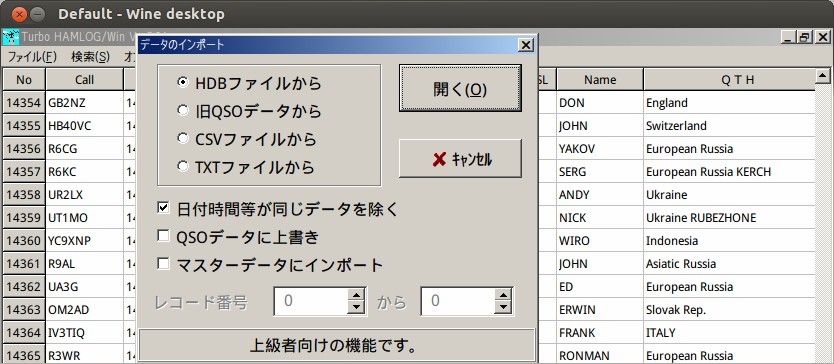Screen dimensions: 834x364
Task: Select row number 14365
Action: [24, 356]
